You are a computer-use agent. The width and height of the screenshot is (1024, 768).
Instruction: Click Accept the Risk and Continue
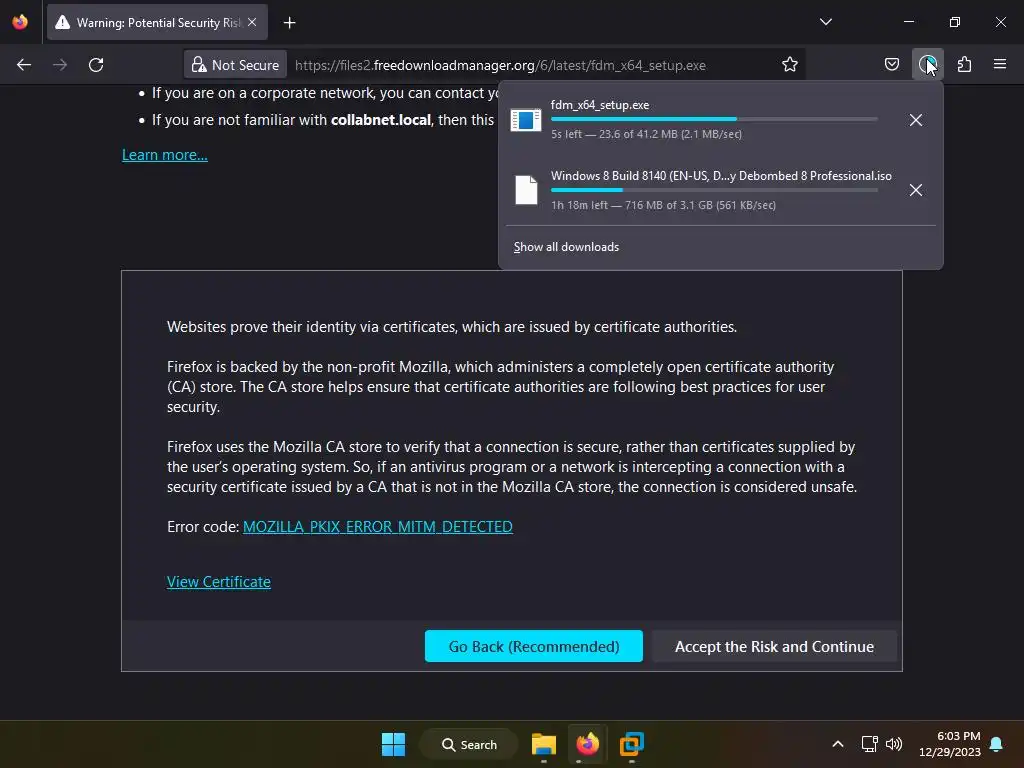point(774,646)
